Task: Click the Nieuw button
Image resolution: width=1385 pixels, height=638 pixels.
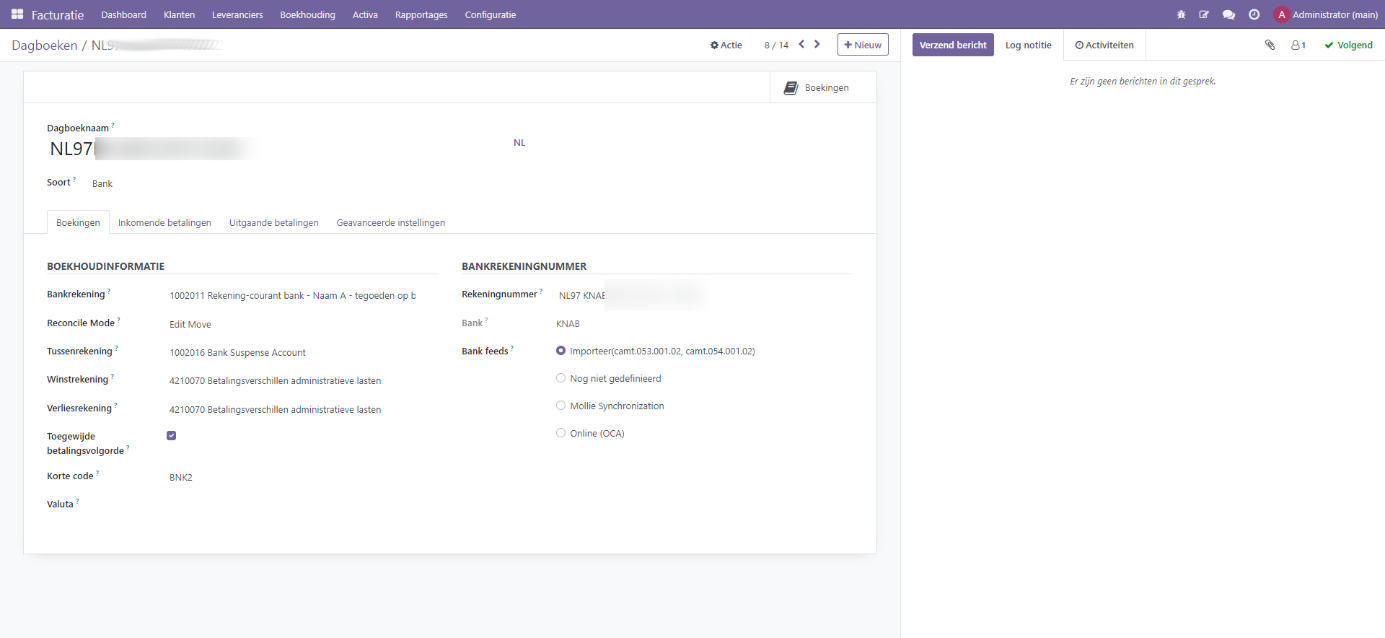Action: click(862, 45)
